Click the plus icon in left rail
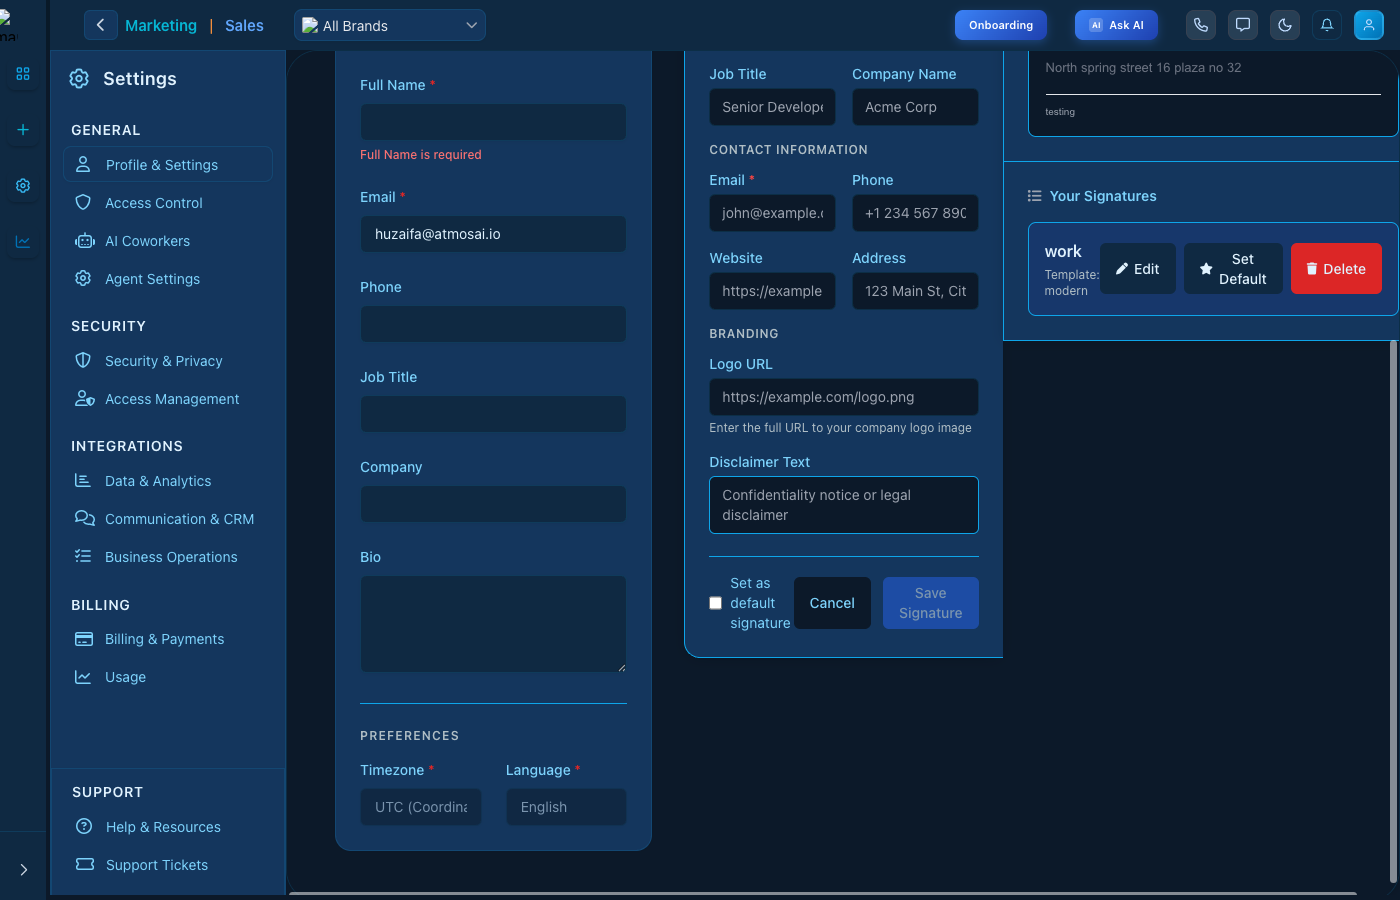 23,130
